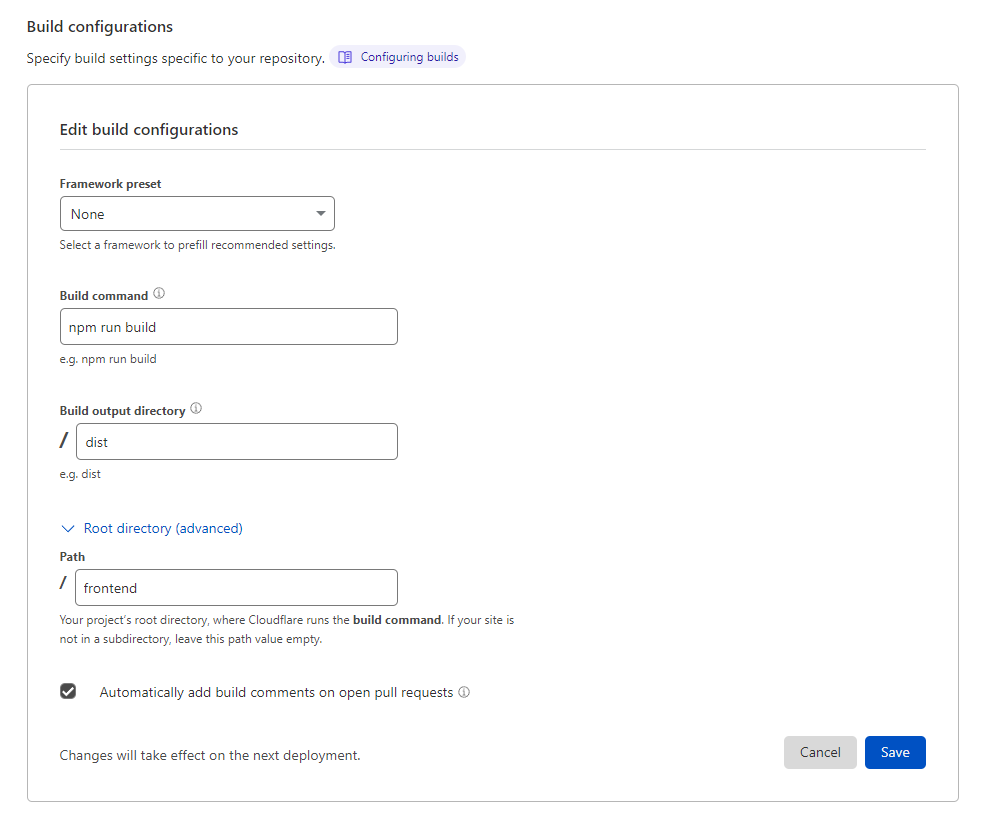Click the 'e.g. dist' hint text
This screenshot has height=828, width=984.
click(x=80, y=474)
